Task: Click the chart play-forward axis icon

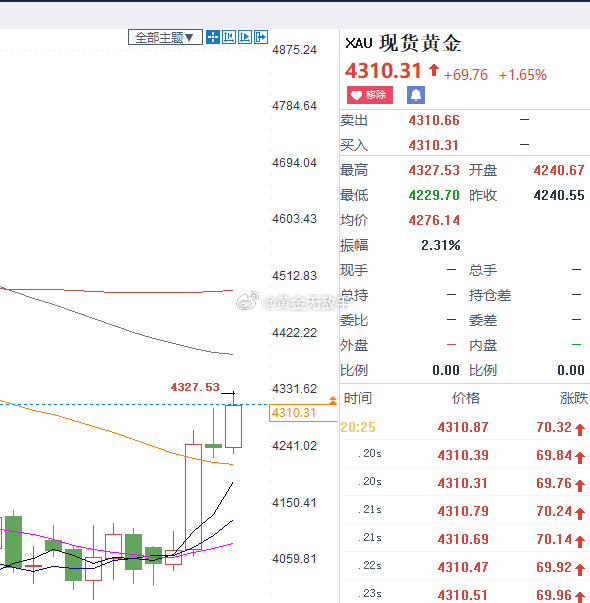Action: [245, 37]
